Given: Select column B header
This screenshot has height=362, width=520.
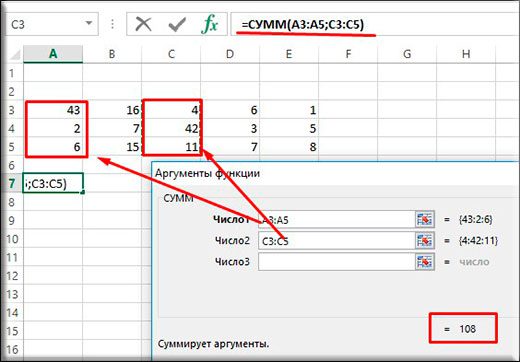Looking at the screenshot, I should click(x=112, y=54).
